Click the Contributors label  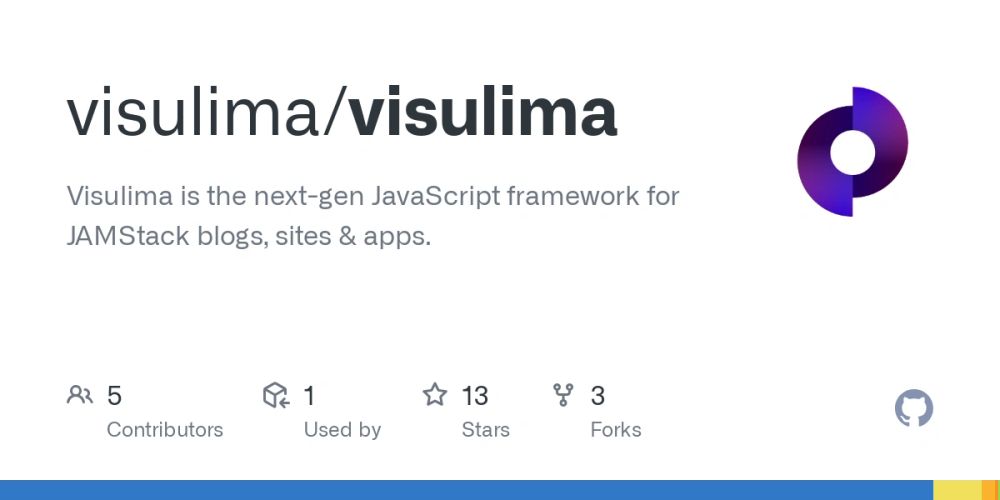pyautogui.click(x=165, y=430)
